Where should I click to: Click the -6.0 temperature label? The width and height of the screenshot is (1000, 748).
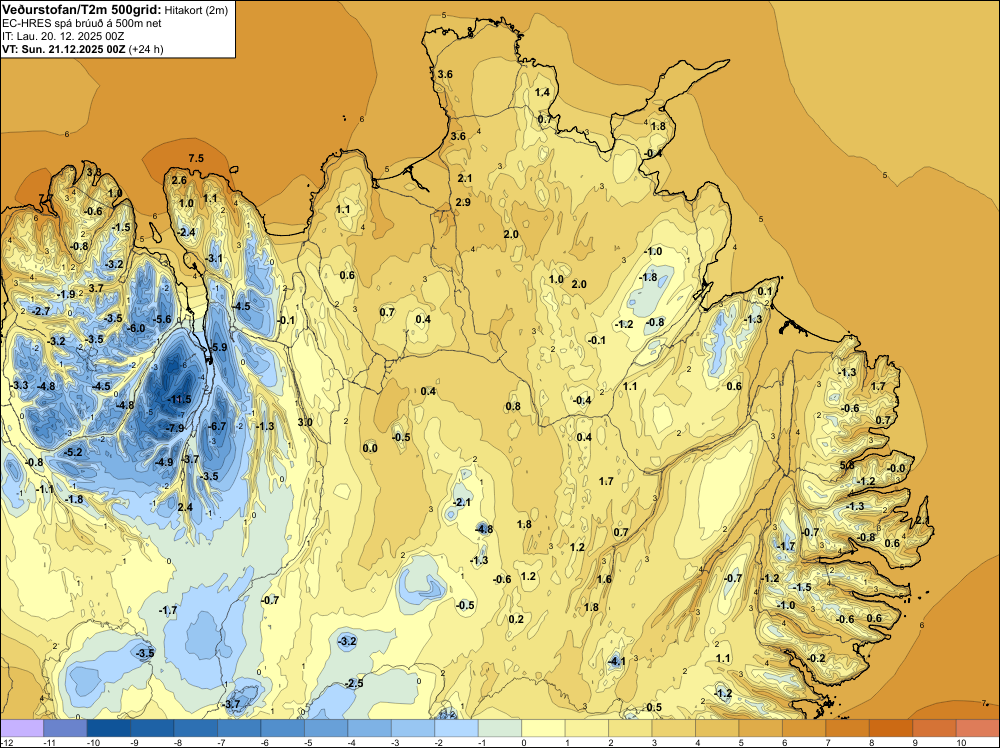click(136, 328)
